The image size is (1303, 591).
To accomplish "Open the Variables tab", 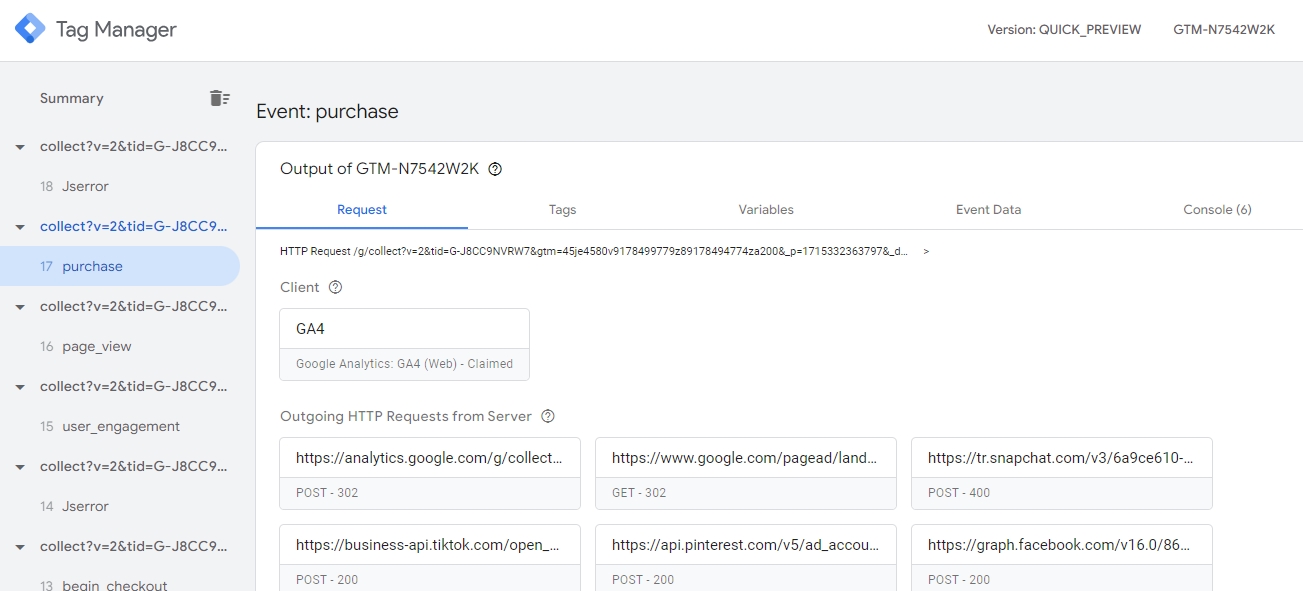I will (x=766, y=209).
